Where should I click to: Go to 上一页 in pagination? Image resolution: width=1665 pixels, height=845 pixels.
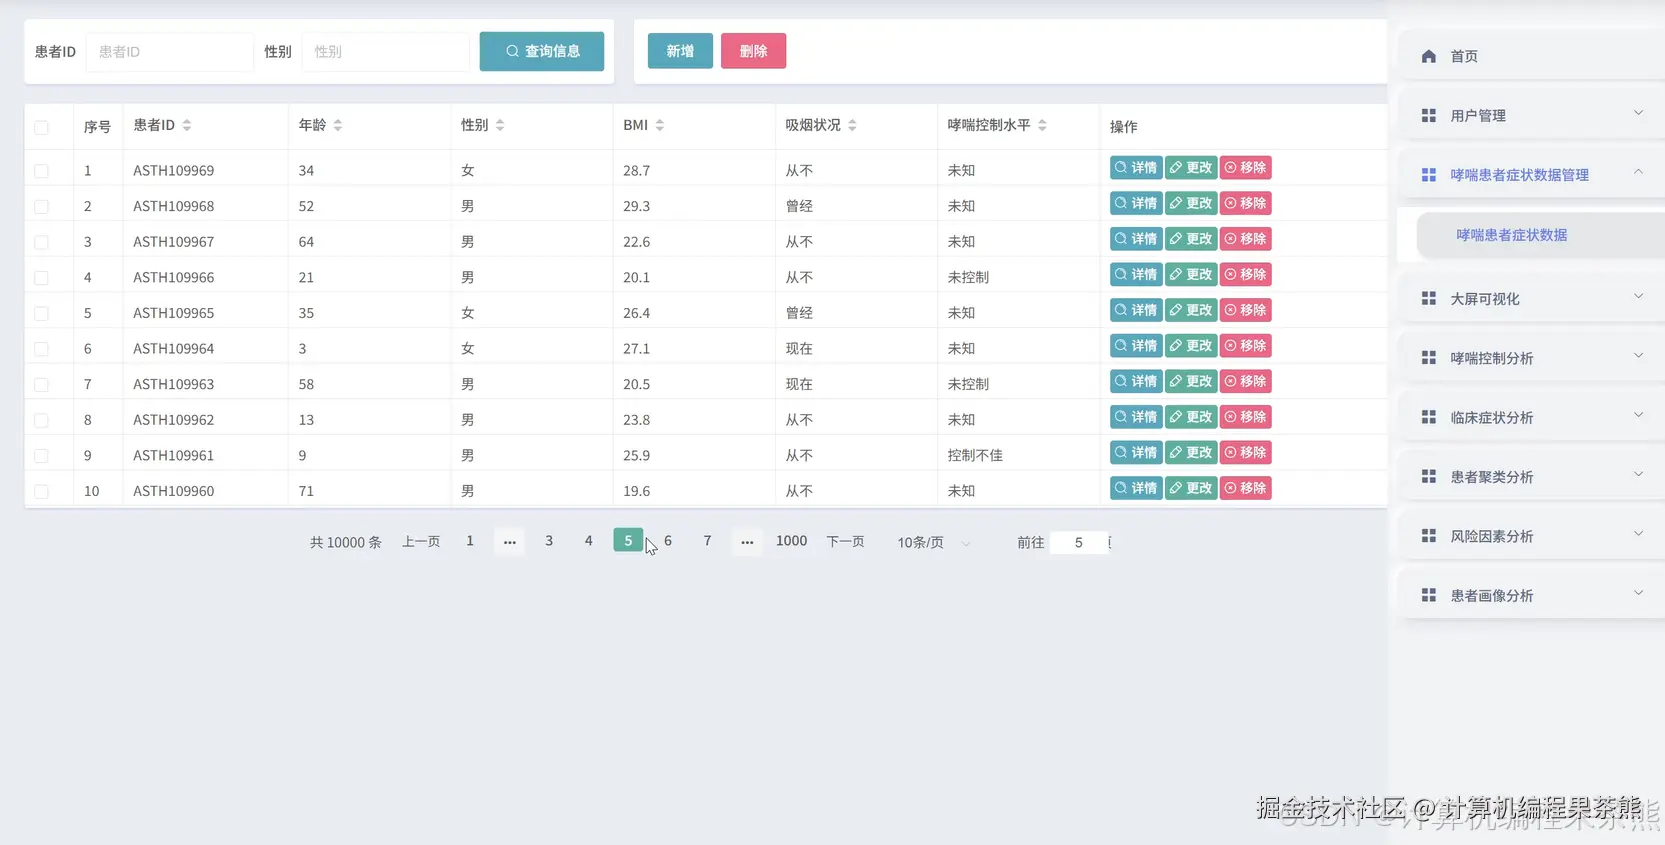(x=421, y=541)
